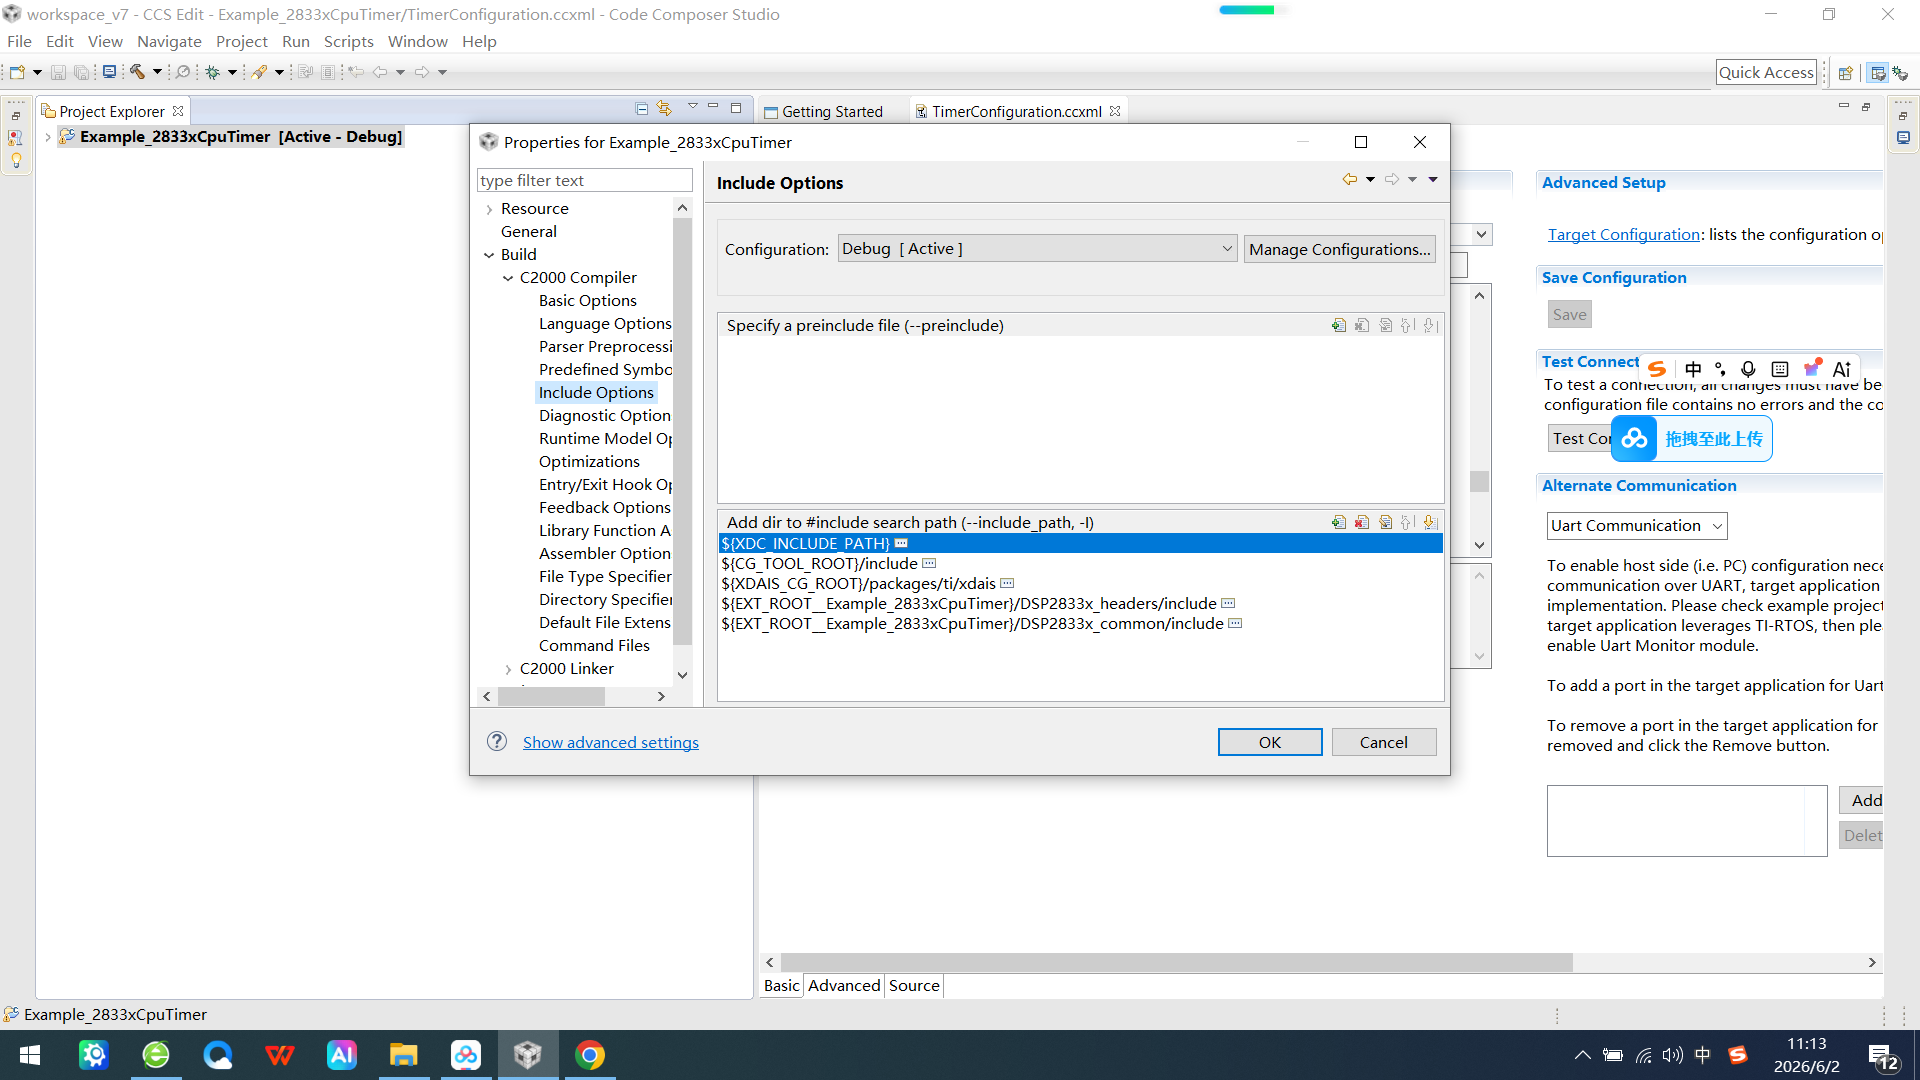Switch to the Source tab at bottom
Image resolution: width=1920 pixels, height=1080 pixels.
(914, 985)
